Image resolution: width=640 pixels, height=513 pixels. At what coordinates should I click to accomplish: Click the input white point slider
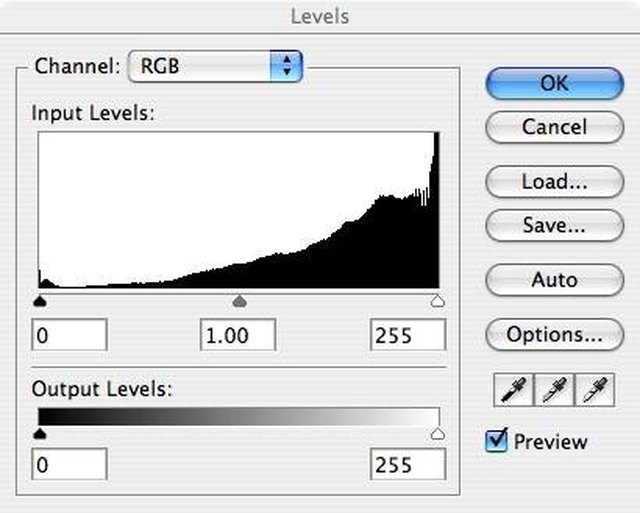pyautogui.click(x=438, y=302)
